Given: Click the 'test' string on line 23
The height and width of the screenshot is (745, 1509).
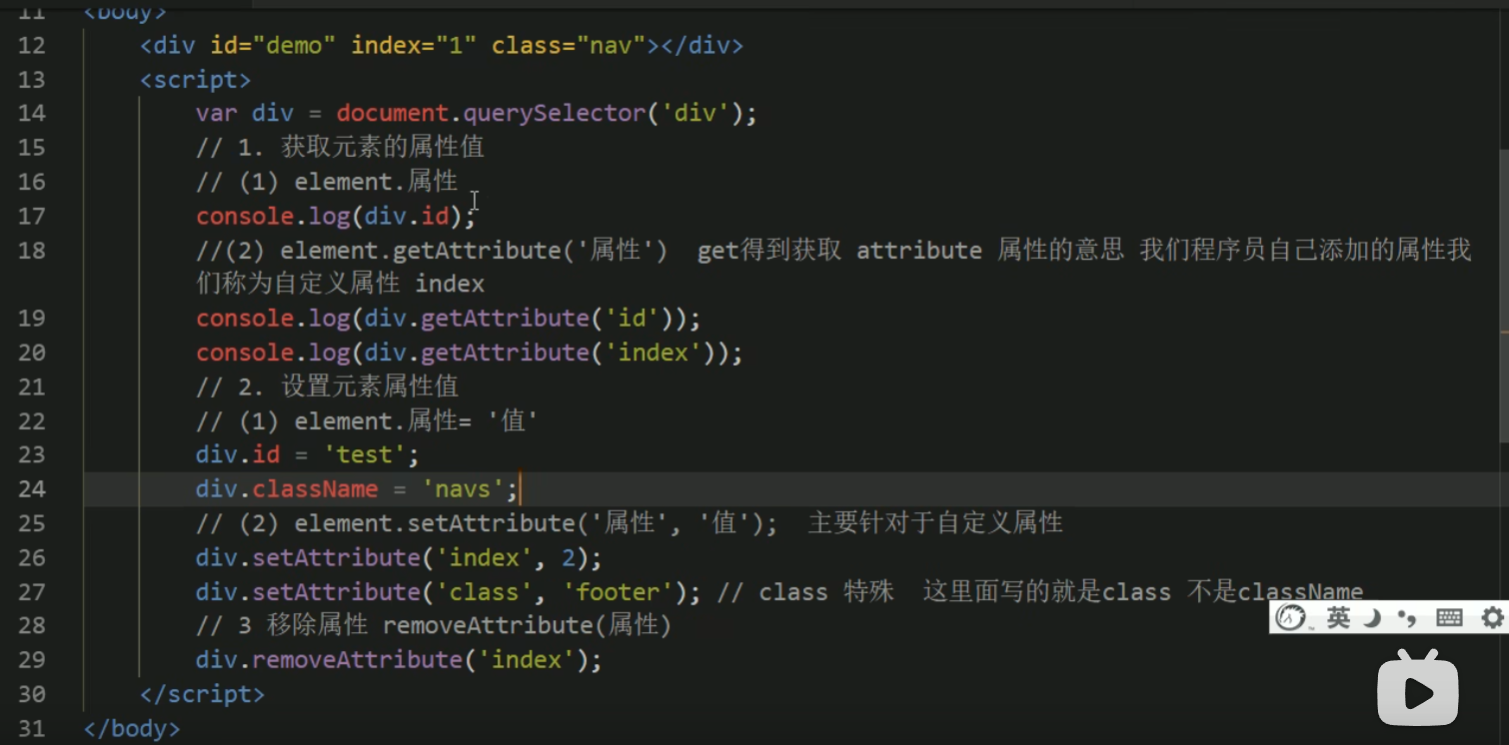Looking at the screenshot, I should [364, 455].
